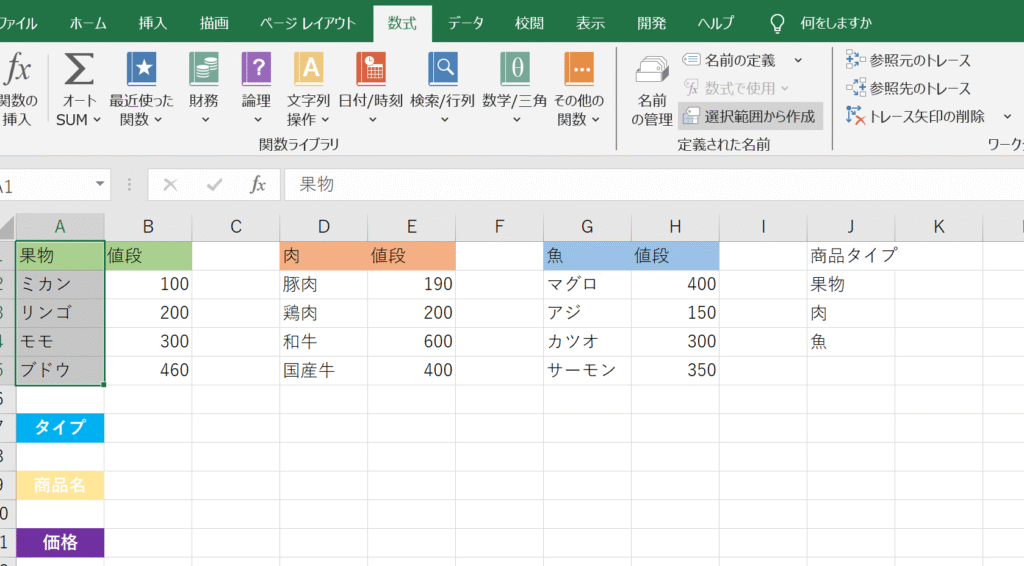Click 参照元のトレース button
The image size is (1024, 566).
point(908,61)
